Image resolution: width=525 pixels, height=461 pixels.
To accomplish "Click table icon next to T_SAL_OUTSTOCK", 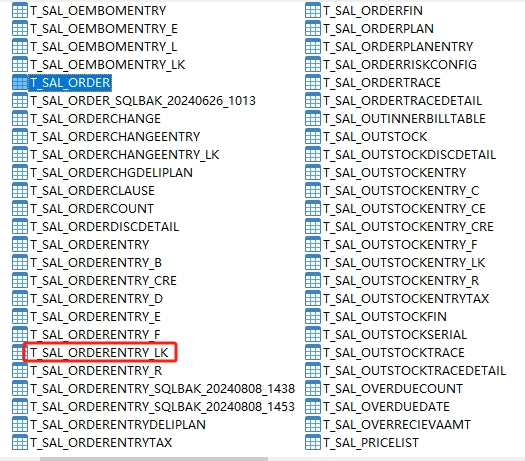I will point(313,137).
